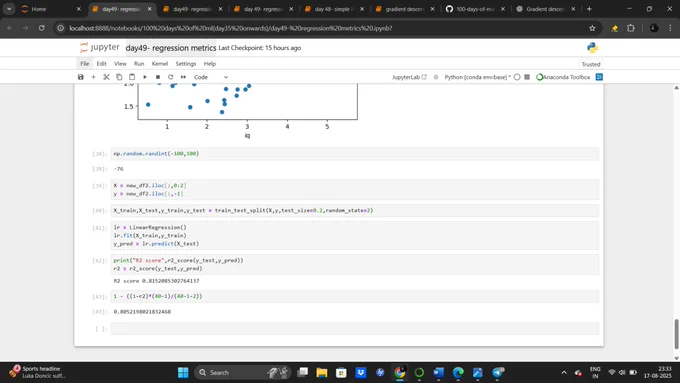The image size is (680, 383).
Task: Click the site information icon
Action: point(61,28)
